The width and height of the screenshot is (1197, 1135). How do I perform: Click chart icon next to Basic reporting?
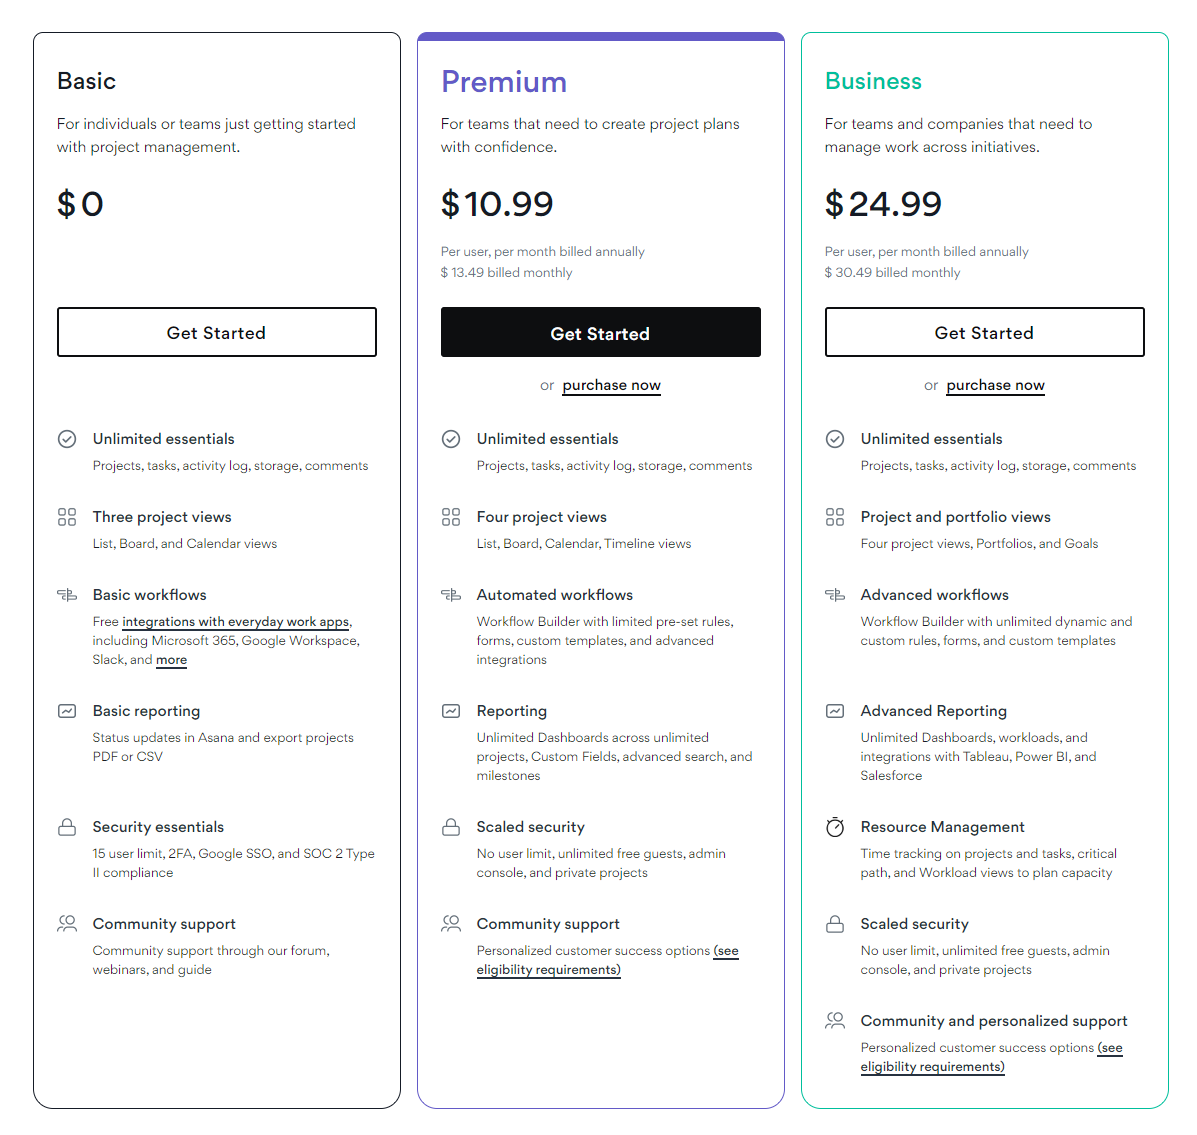[x=67, y=711]
